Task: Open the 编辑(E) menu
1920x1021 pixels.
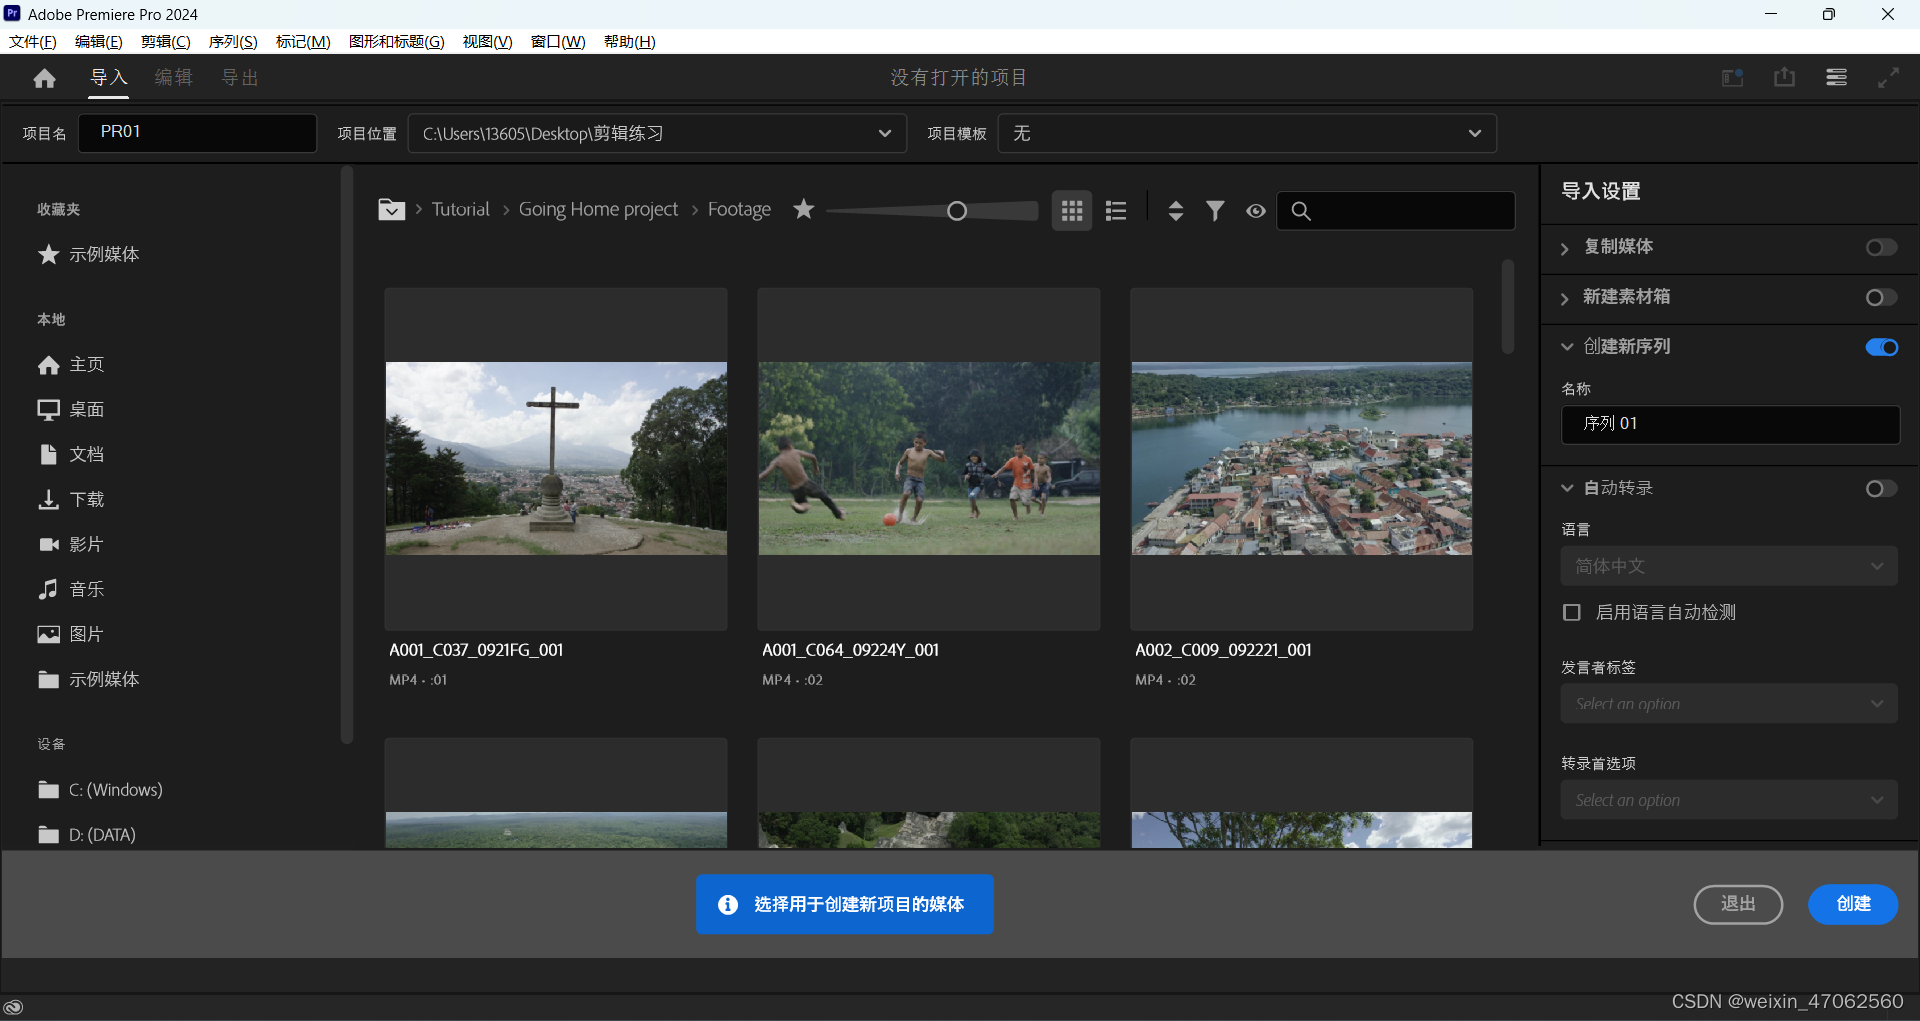Action: [x=99, y=41]
